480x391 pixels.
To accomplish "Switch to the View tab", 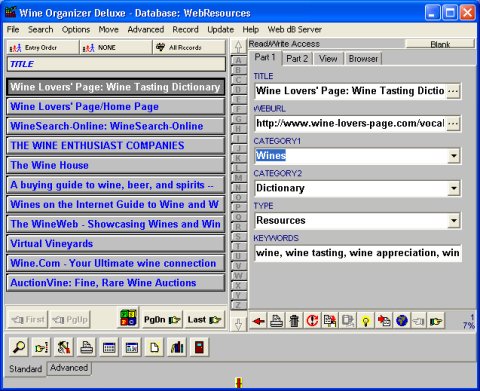I will pos(328,59).
